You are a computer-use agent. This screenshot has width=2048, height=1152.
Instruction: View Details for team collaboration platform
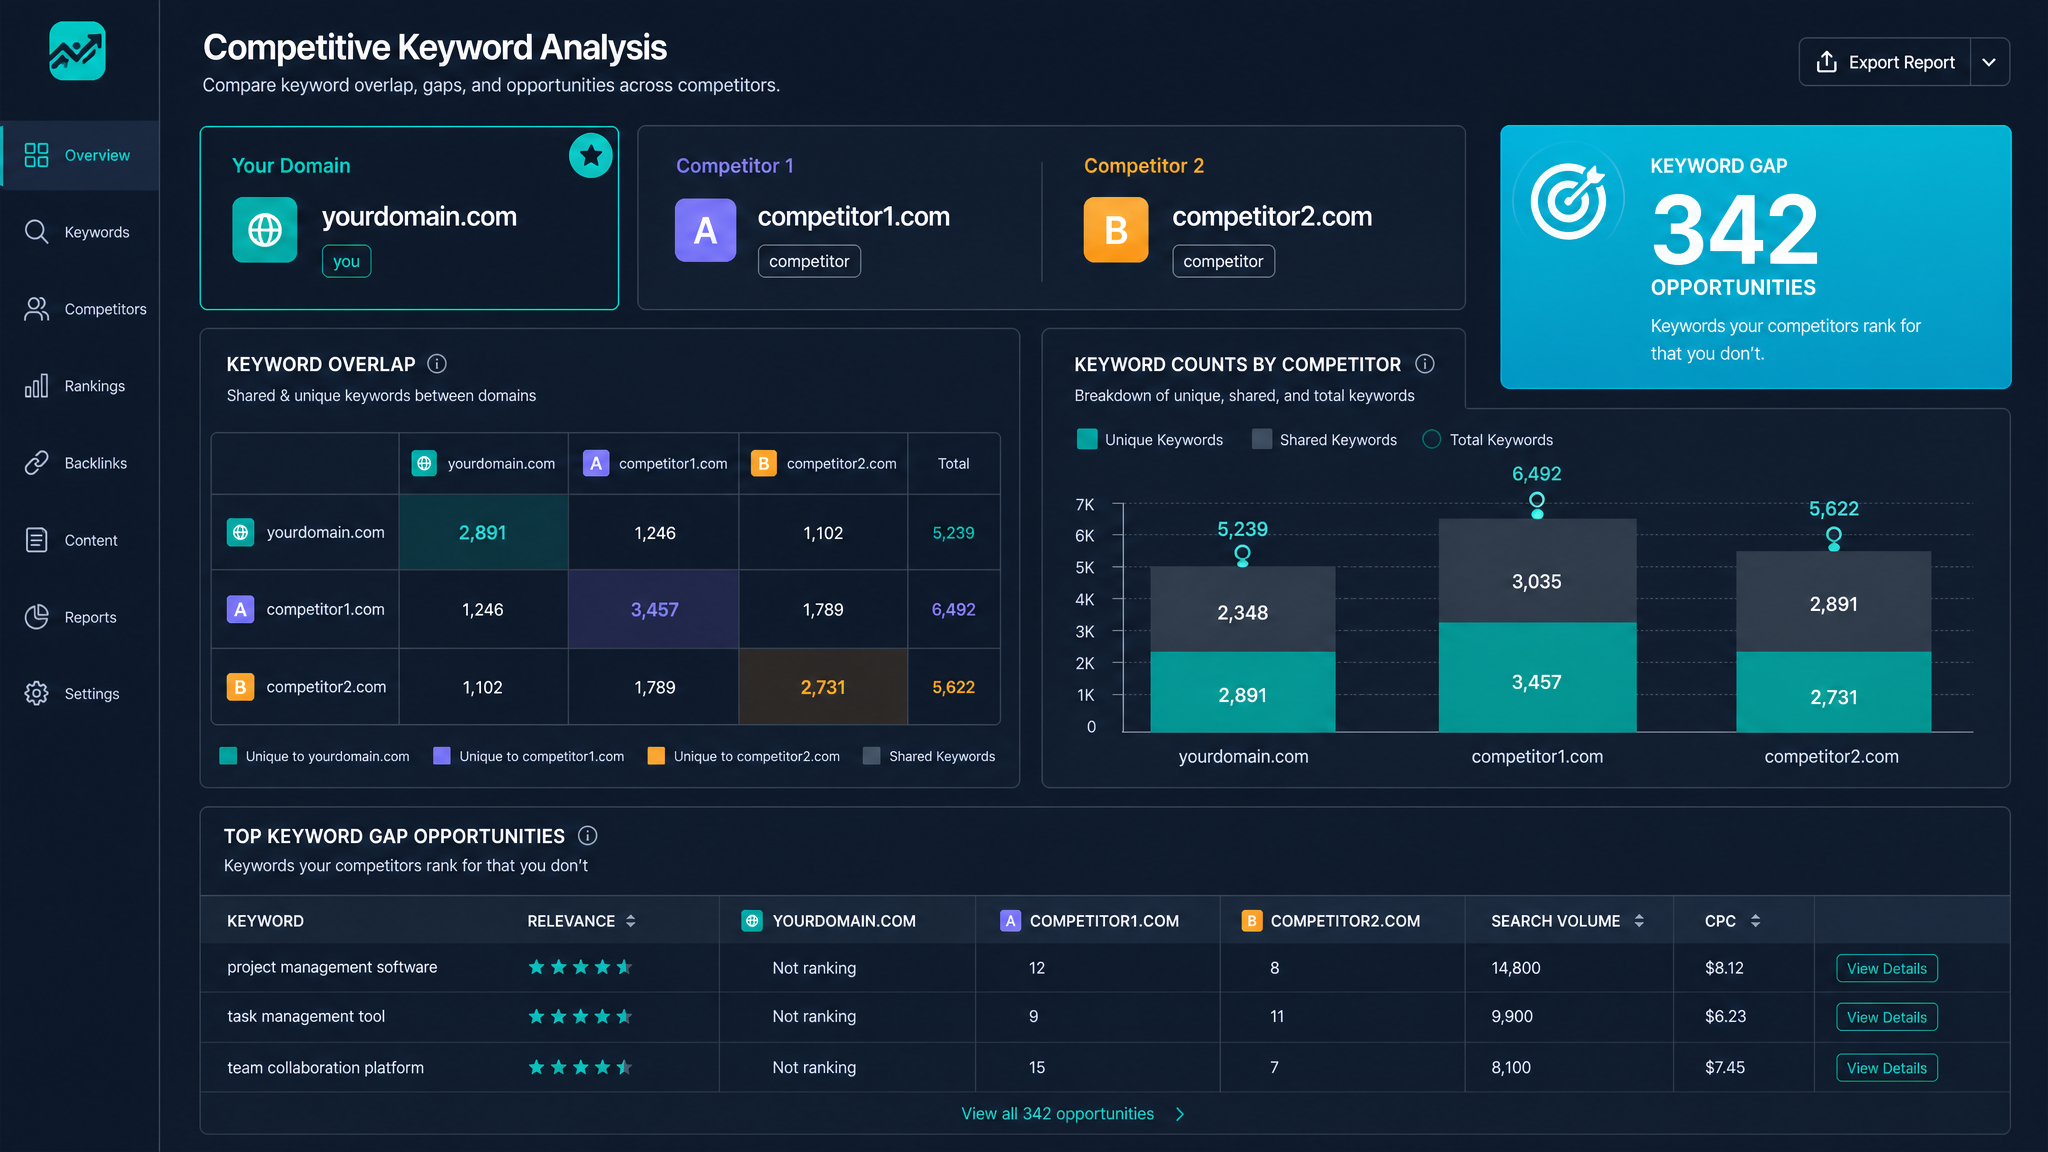point(1887,1068)
